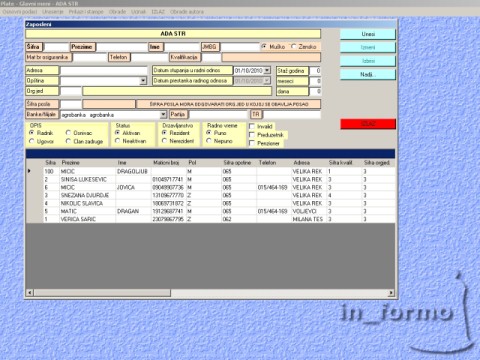480x360 pixels.
Task: Click the table's right scroll arrow
Action: pyautogui.click(x=391, y=293)
